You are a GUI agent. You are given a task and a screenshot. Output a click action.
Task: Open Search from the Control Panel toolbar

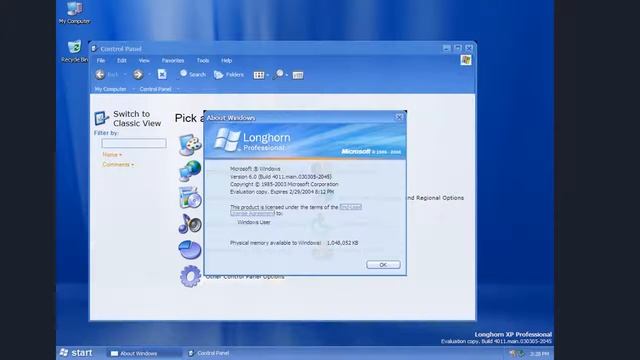[192, 74]
